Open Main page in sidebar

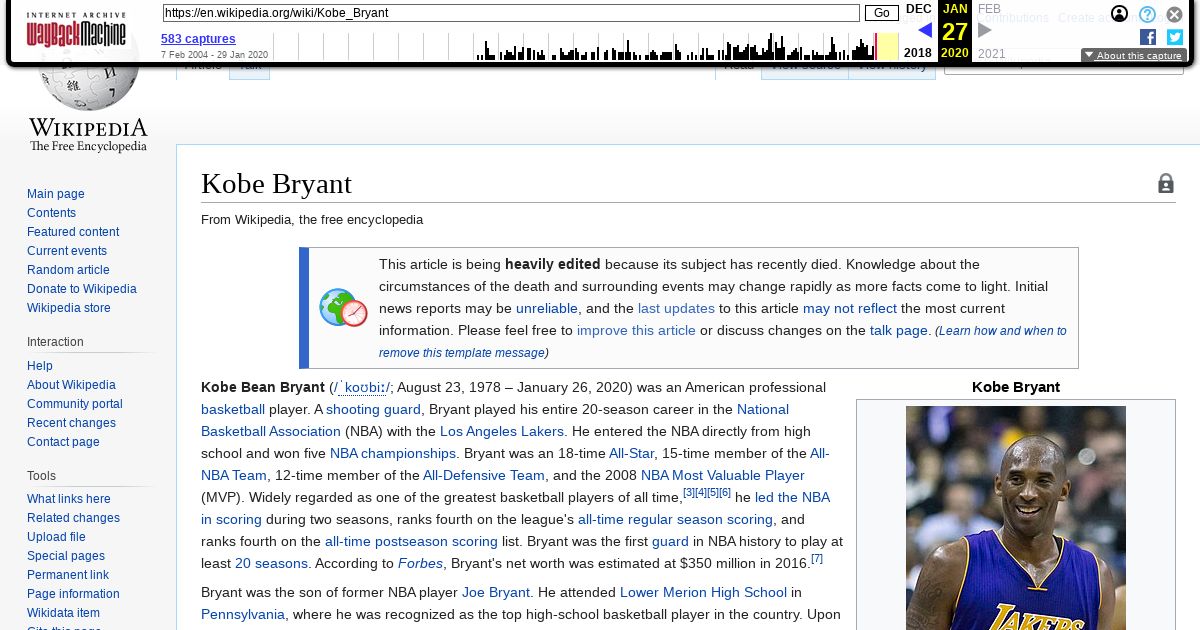[x=56, y=194]
